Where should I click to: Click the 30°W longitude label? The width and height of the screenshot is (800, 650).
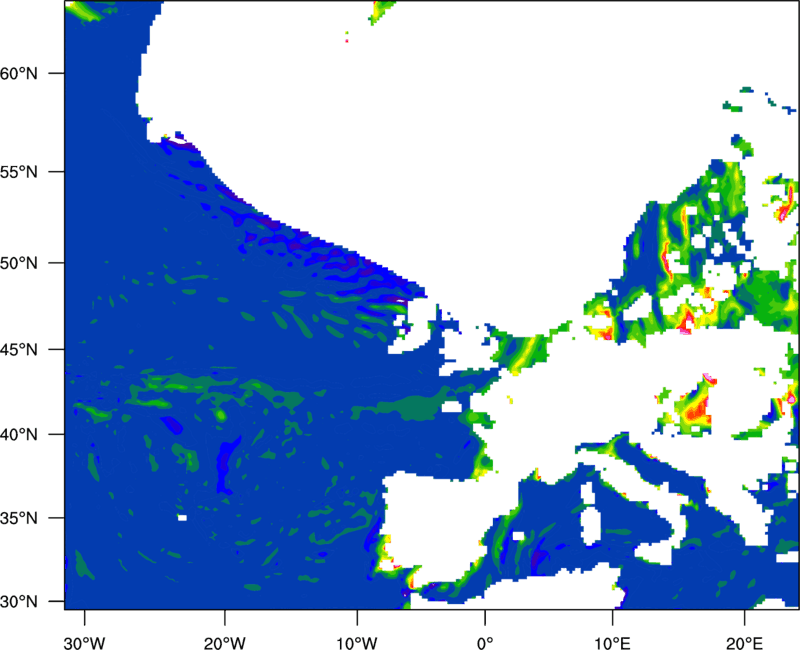pos(84,643)
